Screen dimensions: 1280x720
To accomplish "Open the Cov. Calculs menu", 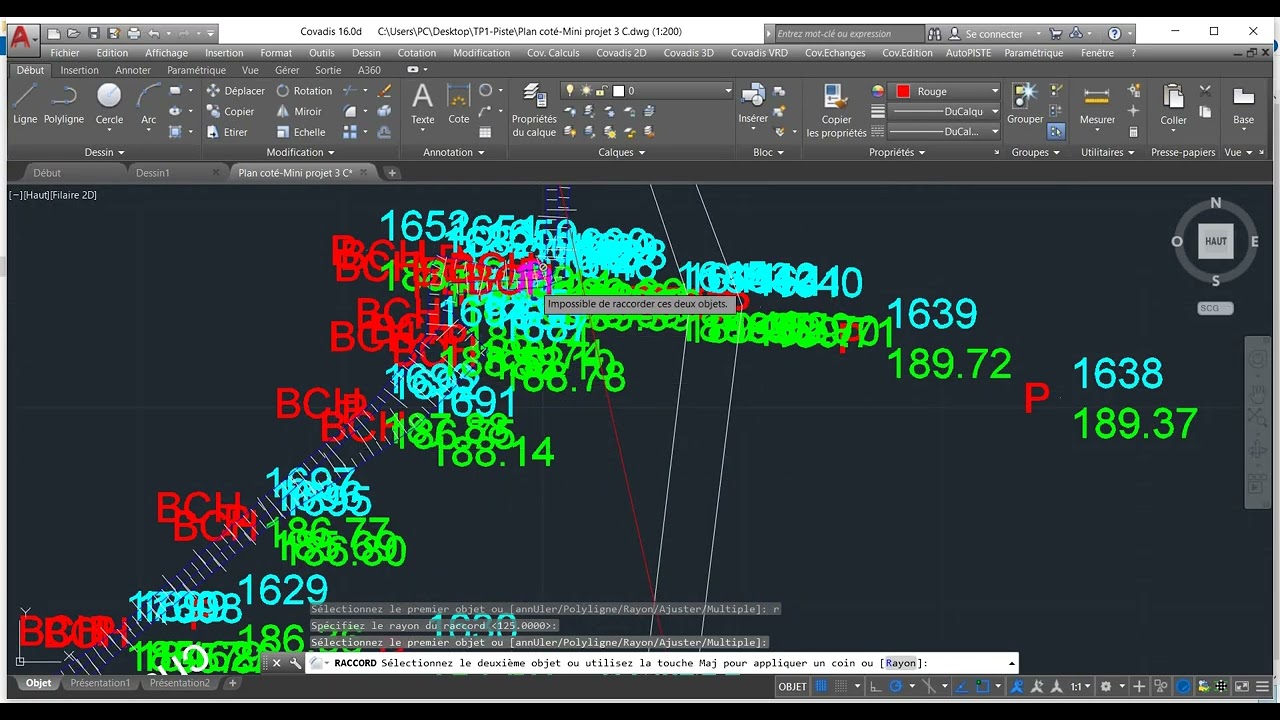I will click(553, 53).
